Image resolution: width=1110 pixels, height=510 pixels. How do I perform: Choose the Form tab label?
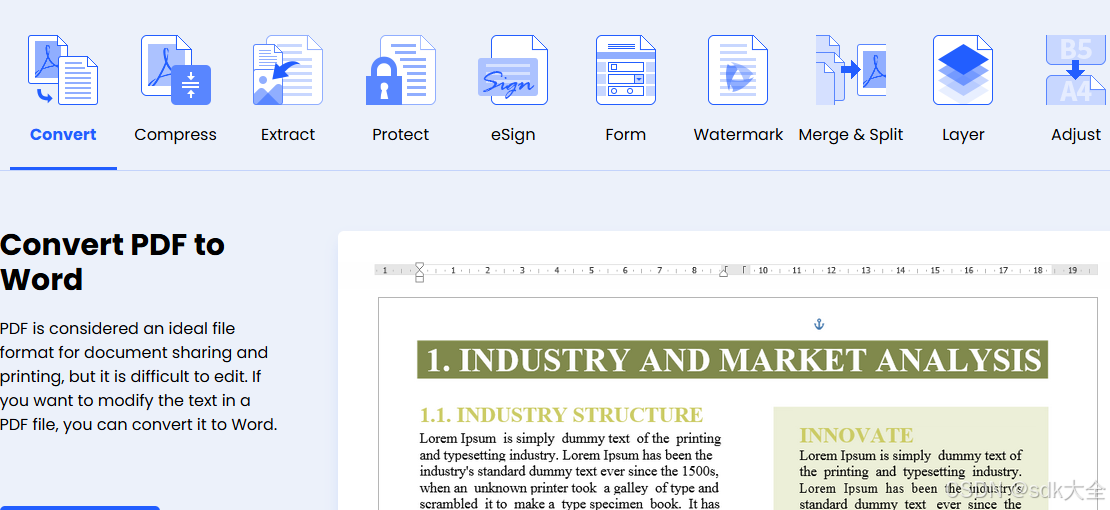(x=626, y=135)
